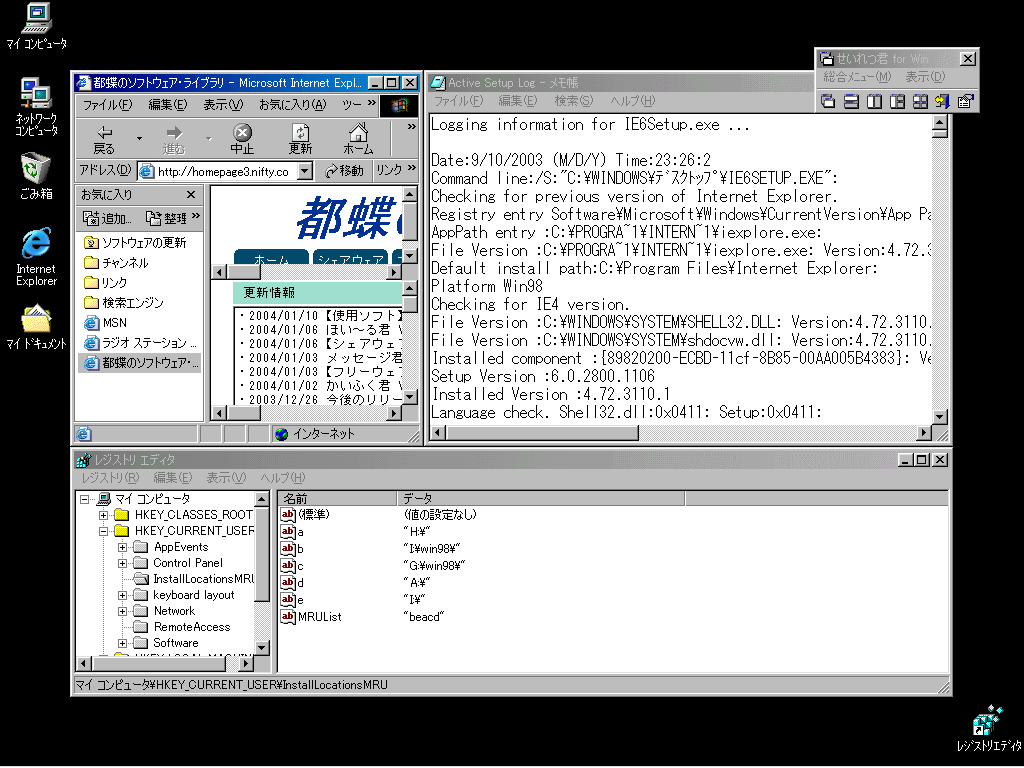This screenshot has height=768, width=1024.
Task: Expand the keyboard layout registry key
Action: click(122, 595)
